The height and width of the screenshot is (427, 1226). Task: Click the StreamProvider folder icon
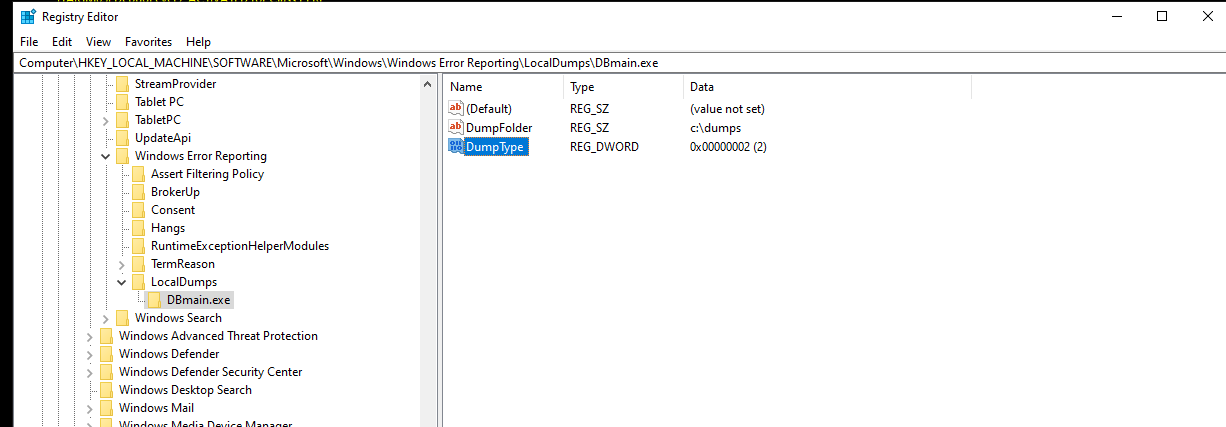coord(123,84)
